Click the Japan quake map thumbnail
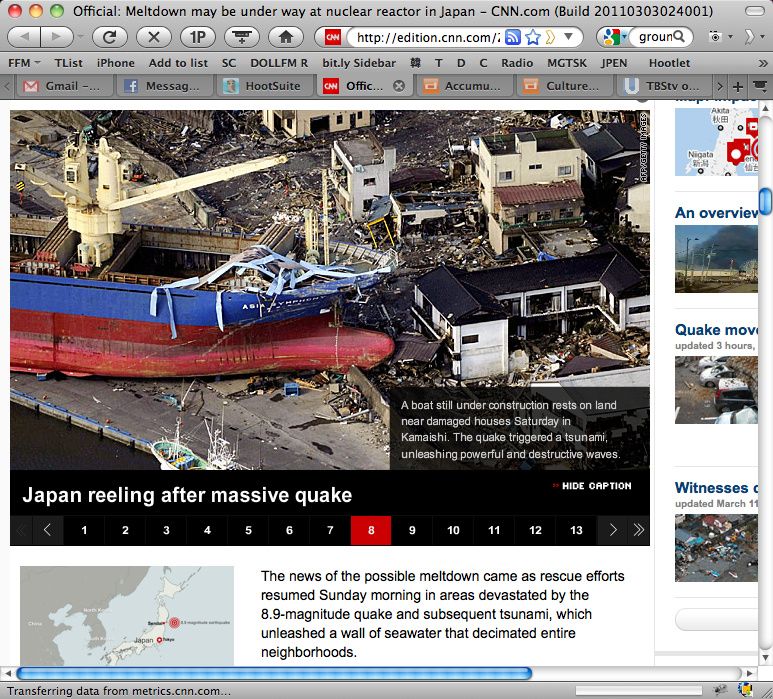Image resolution: width=773 pixels, height=699 pixels. point(127,616)
